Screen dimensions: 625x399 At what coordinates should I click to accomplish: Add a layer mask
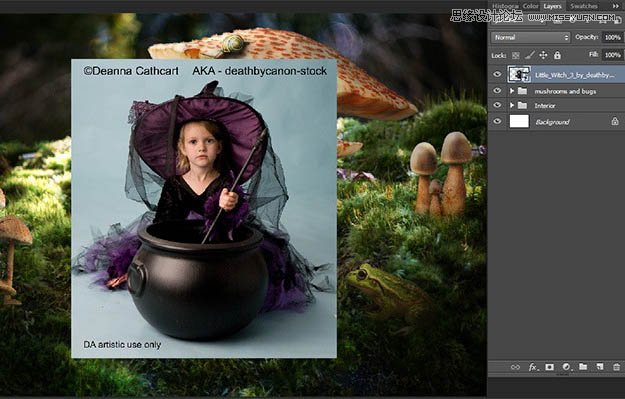(x=549, y=367)
